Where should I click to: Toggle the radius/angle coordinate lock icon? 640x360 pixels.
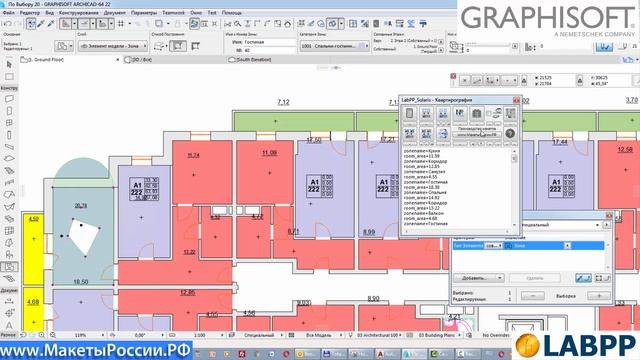580,80
